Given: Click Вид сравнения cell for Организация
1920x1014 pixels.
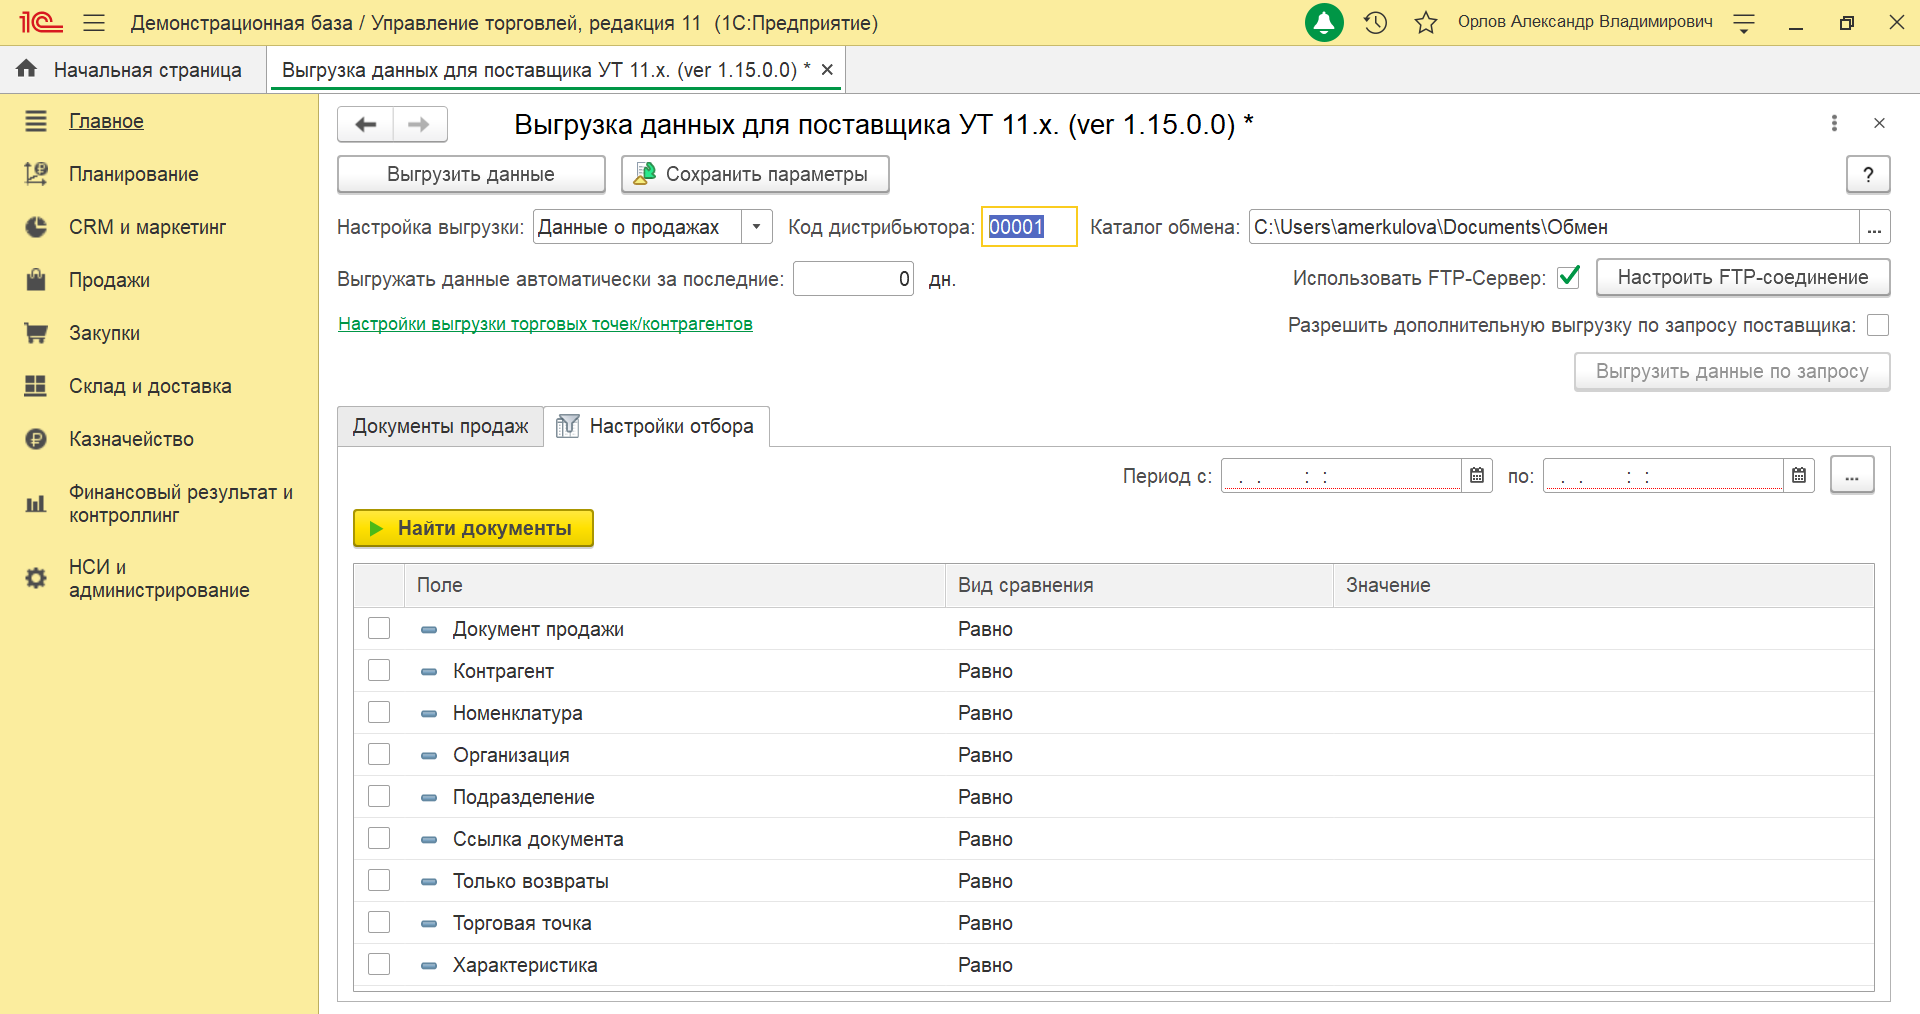Looking at the screenshot, I should (x=1139, y=755).
